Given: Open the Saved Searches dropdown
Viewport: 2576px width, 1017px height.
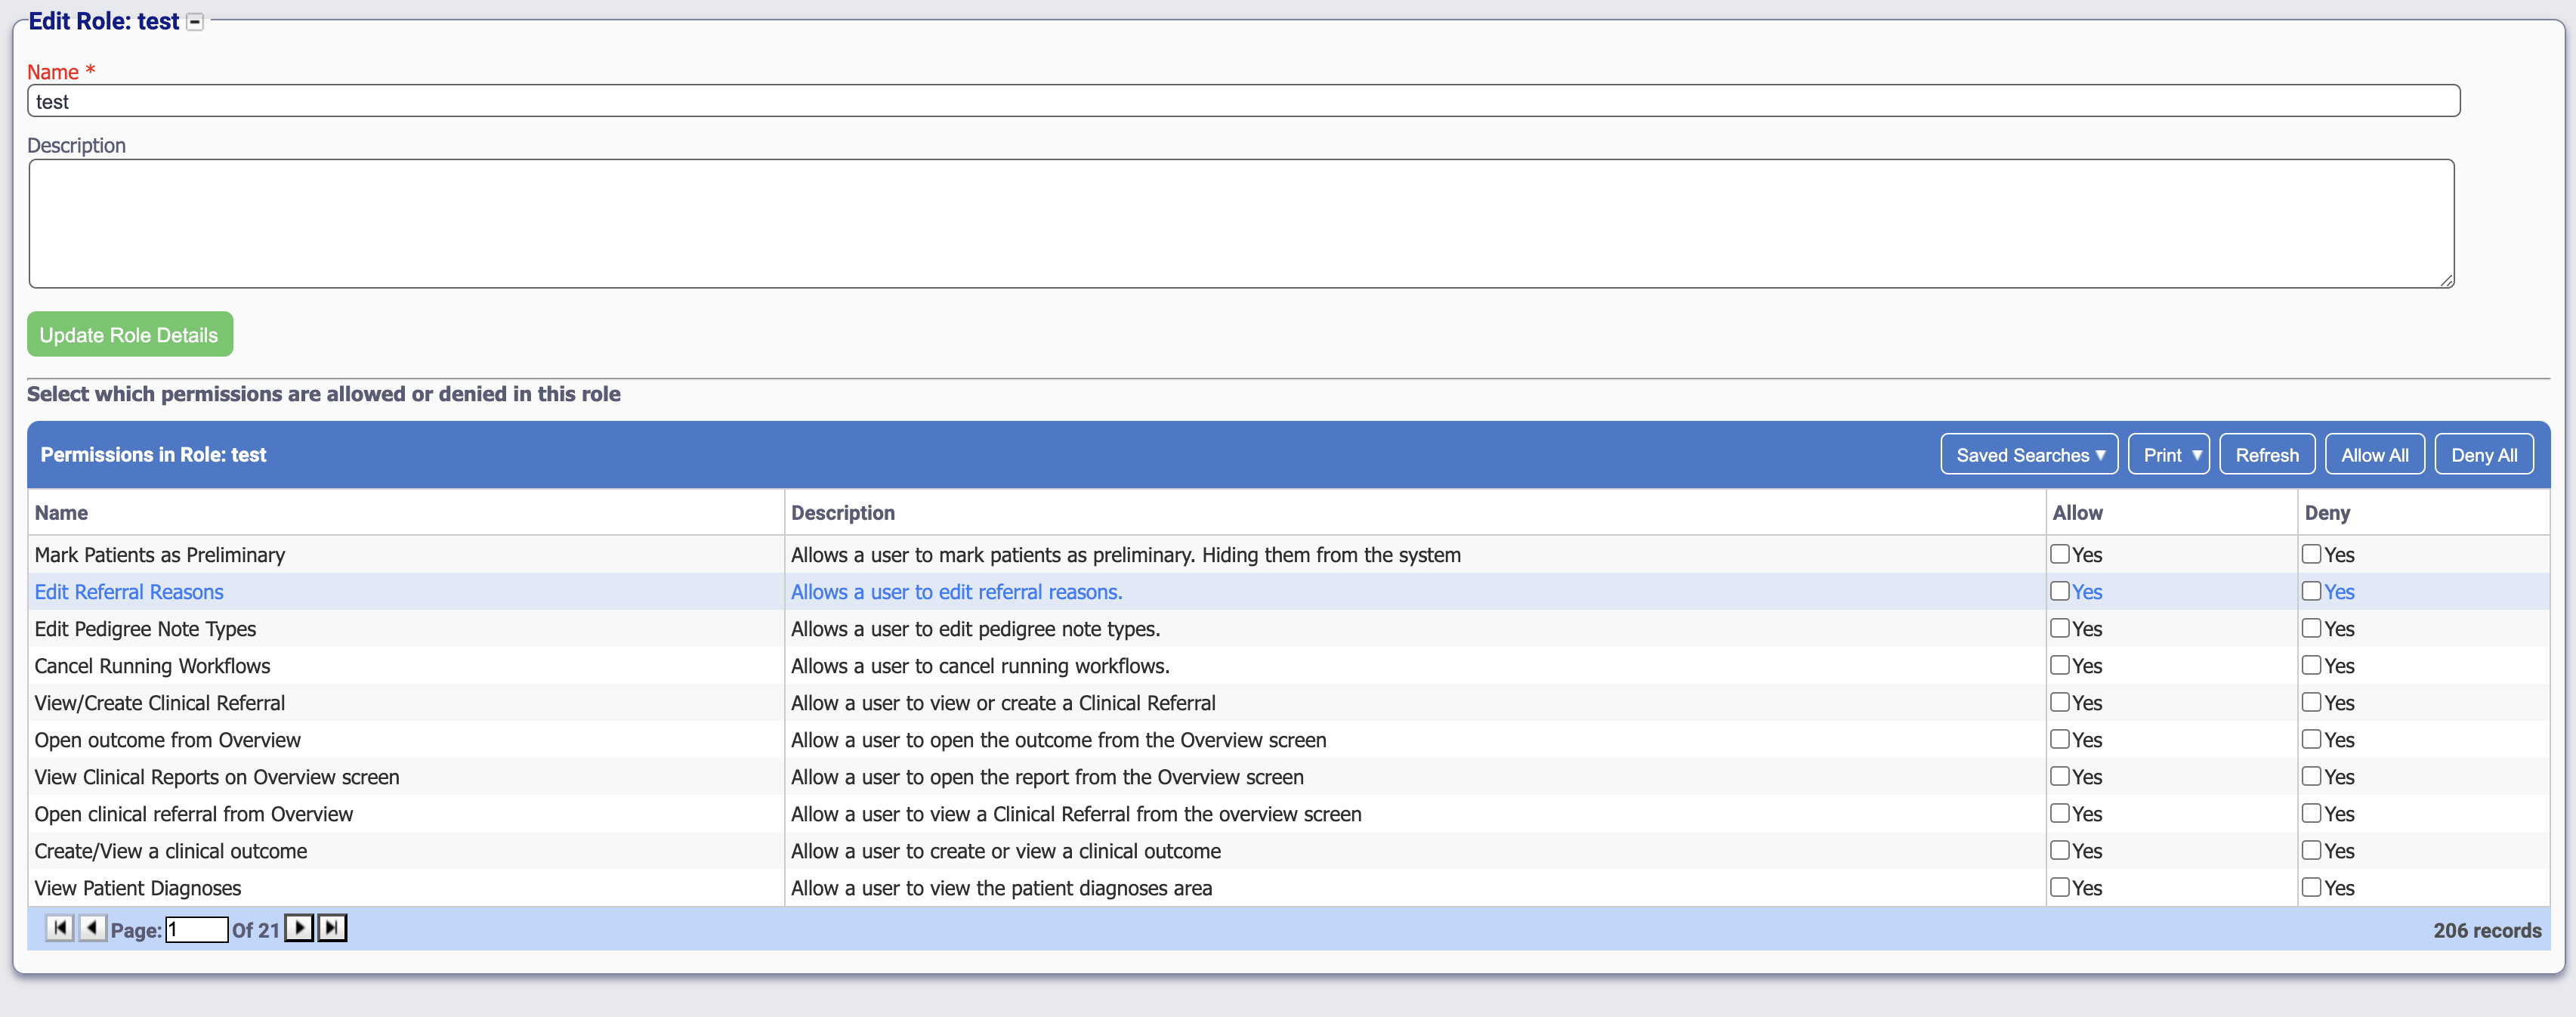Looking at the screenshot, I should [2029, 455].
